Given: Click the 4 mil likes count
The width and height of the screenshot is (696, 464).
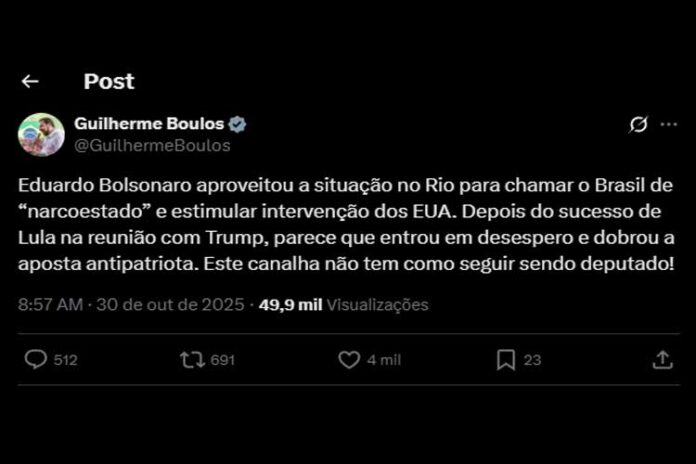Looking at the screenshot, I should click(x=382, y=360).
